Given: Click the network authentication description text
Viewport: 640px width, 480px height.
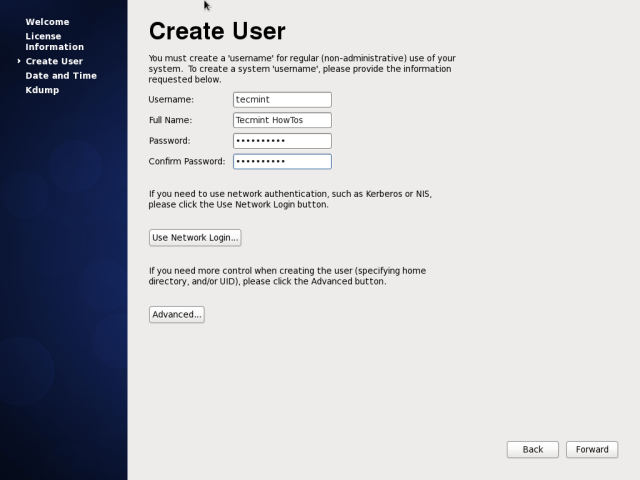Looking at the screenshot, I should (x=290, y=199).
